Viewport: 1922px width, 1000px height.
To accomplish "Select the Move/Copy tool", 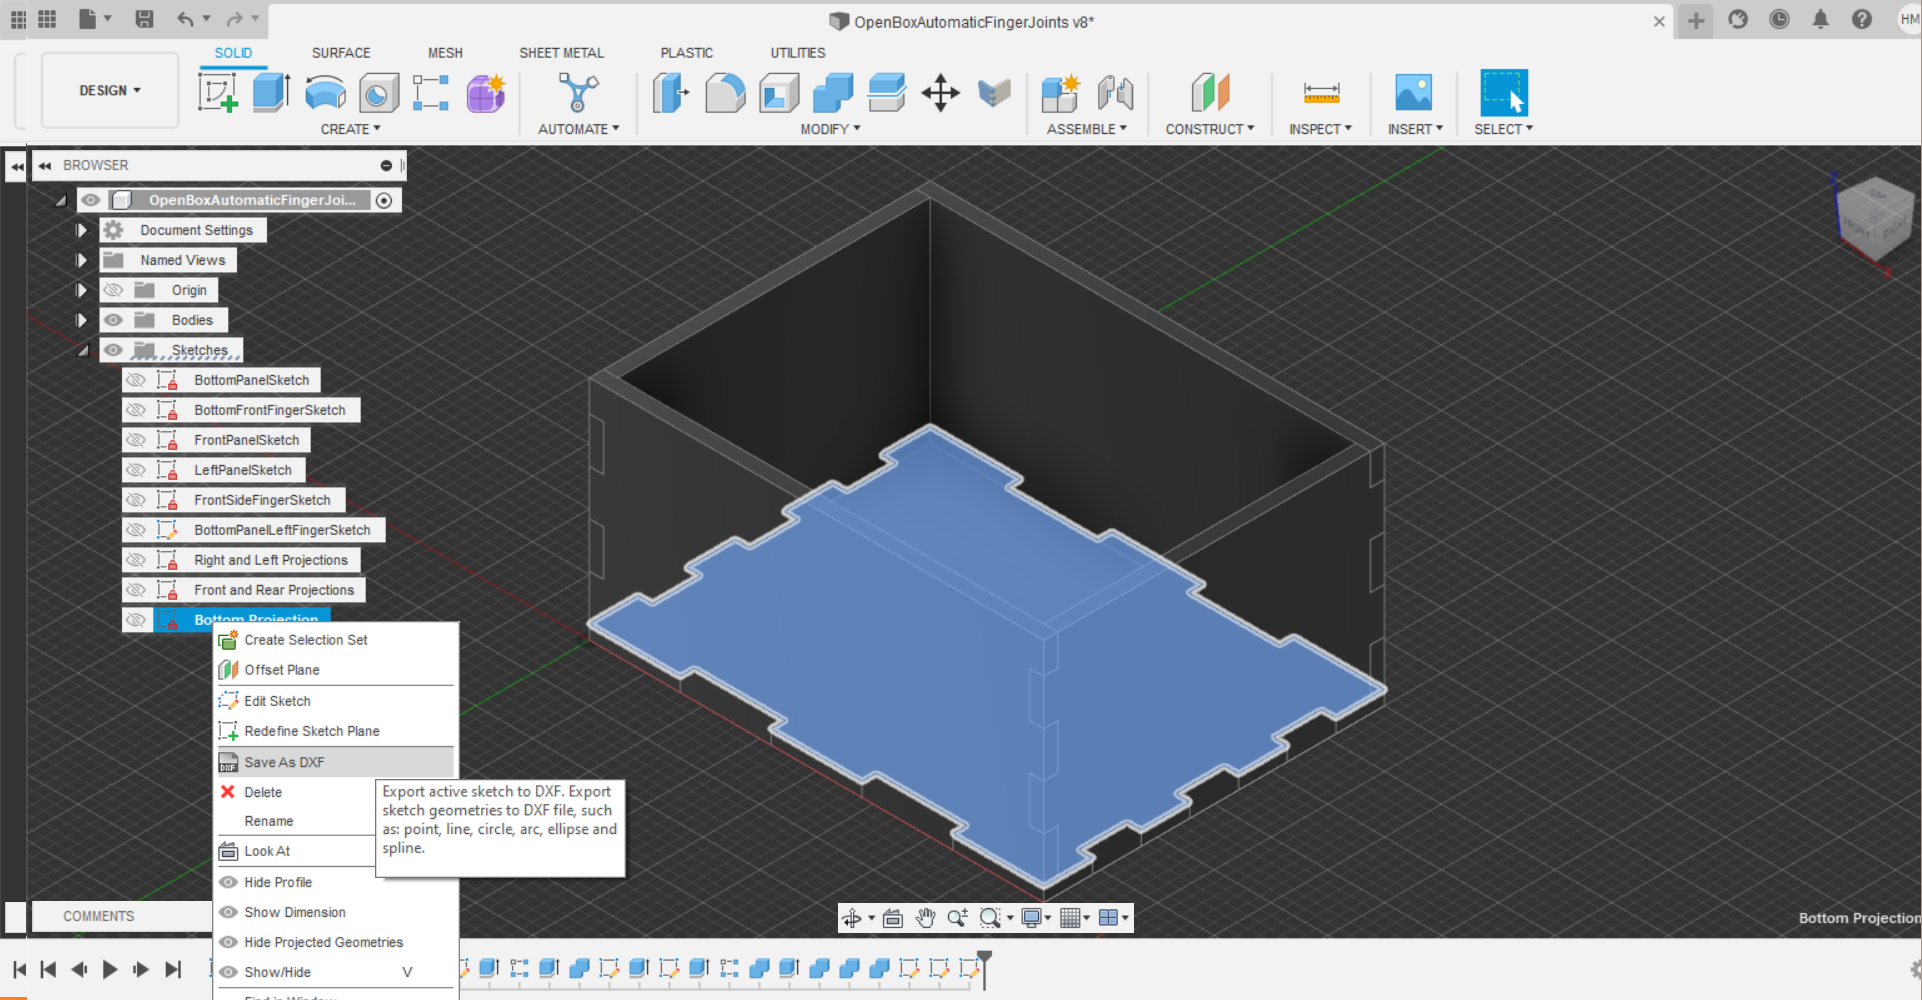I will point(940,93).
